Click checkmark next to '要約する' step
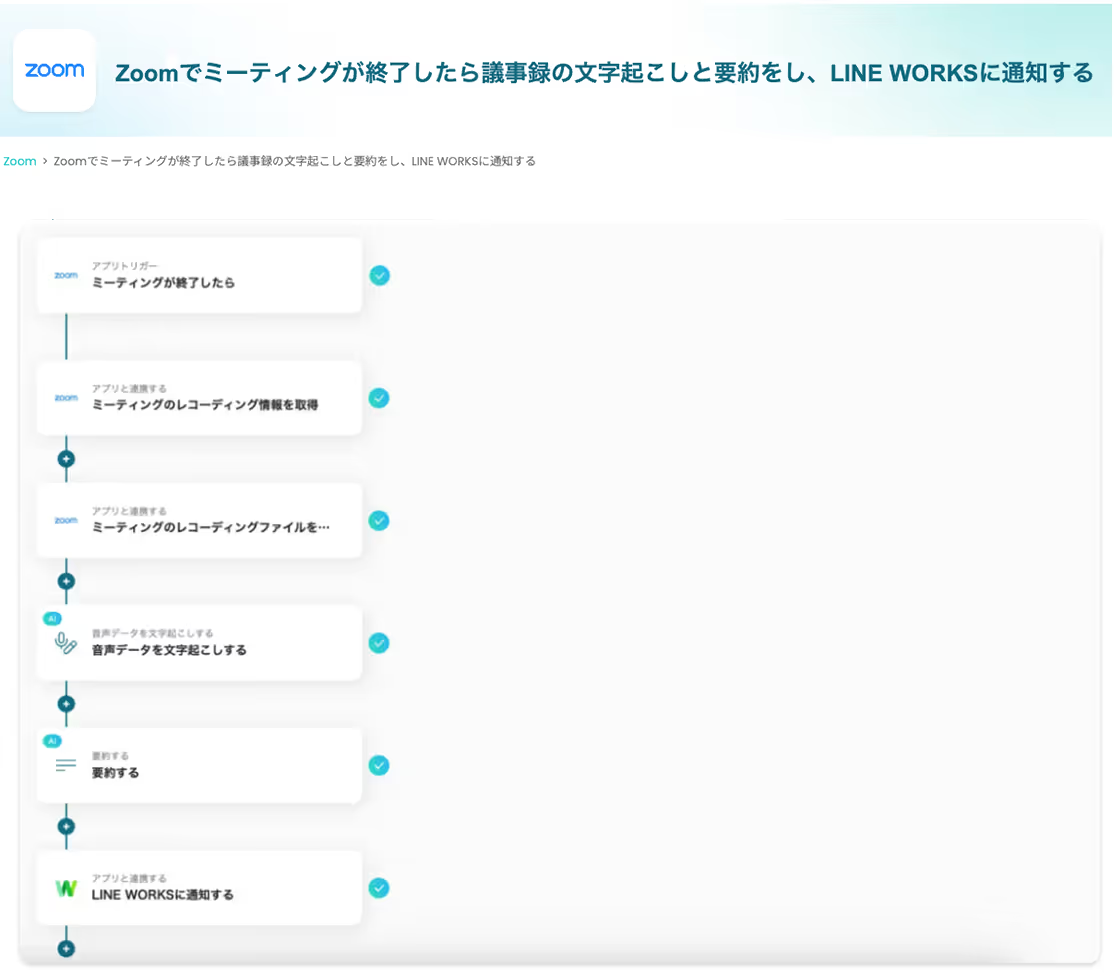 click(379, 766)
